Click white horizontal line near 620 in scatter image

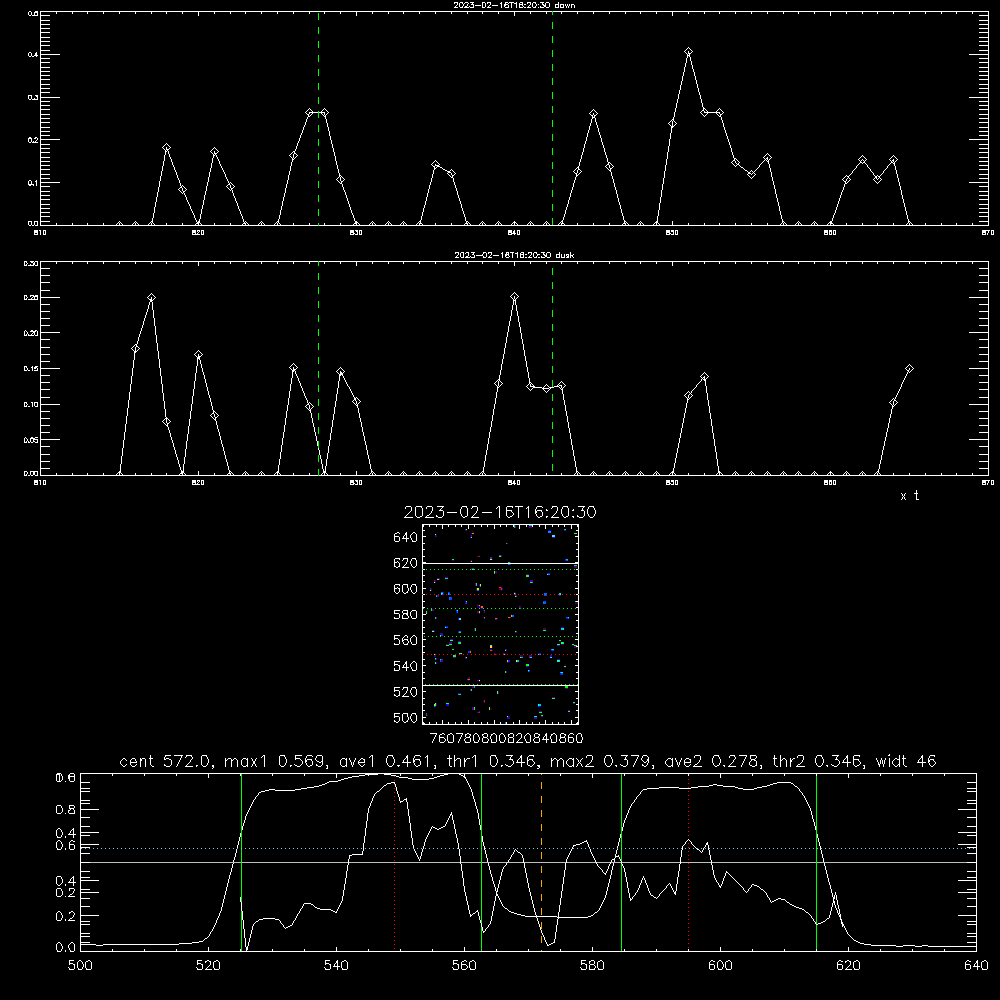click(500, 564)
